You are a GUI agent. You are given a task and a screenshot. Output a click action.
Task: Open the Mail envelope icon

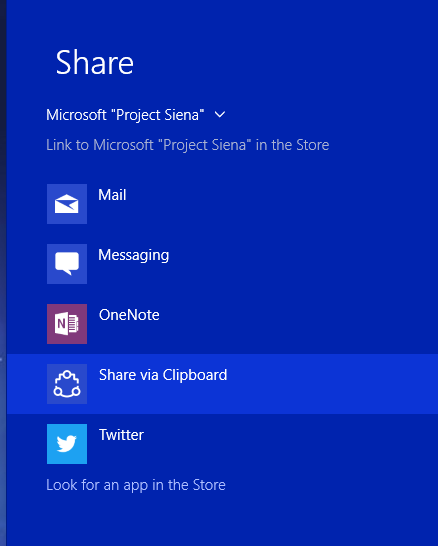(x=67, y=204)
